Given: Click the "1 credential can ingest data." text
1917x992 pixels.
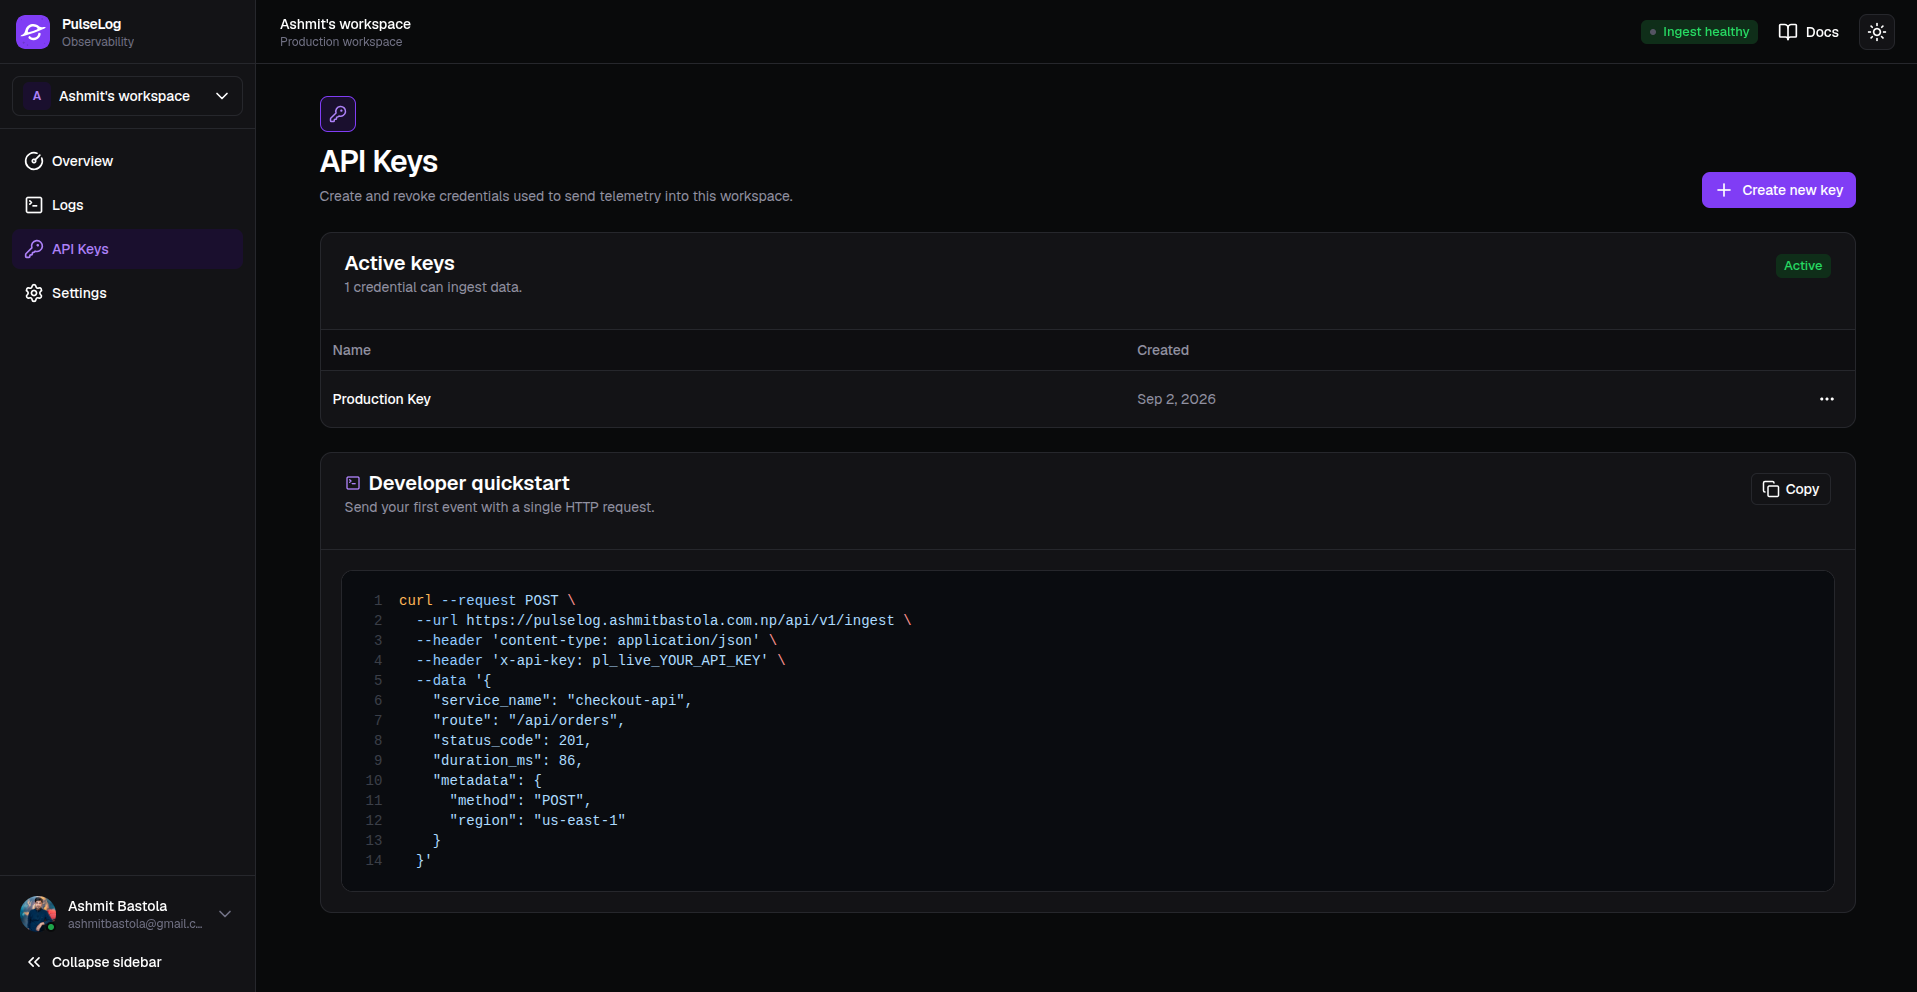Looking at the screenshot, I should (433, 287).
